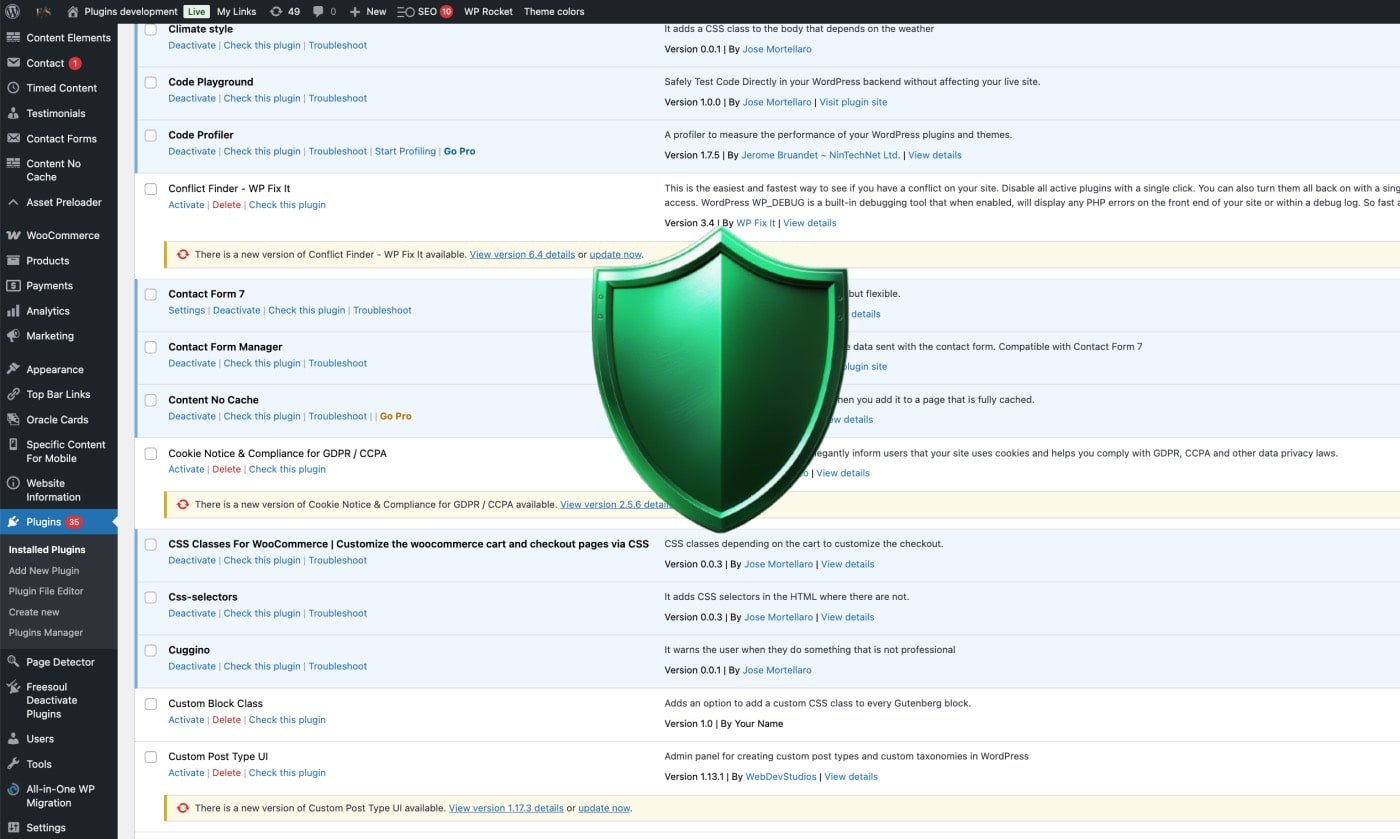Collapse the Asset Preloader chevron item

(x=13, y=202)
